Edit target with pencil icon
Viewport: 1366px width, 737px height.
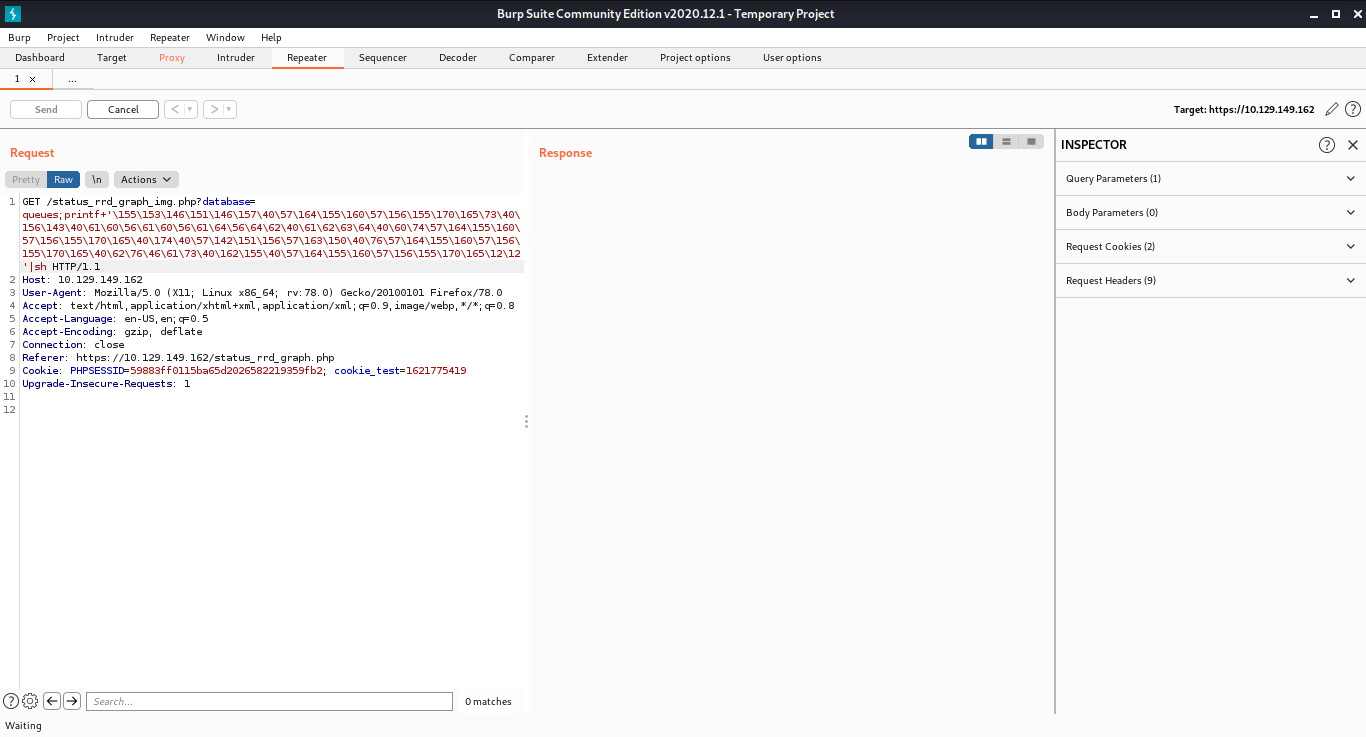pos(1332,109)
